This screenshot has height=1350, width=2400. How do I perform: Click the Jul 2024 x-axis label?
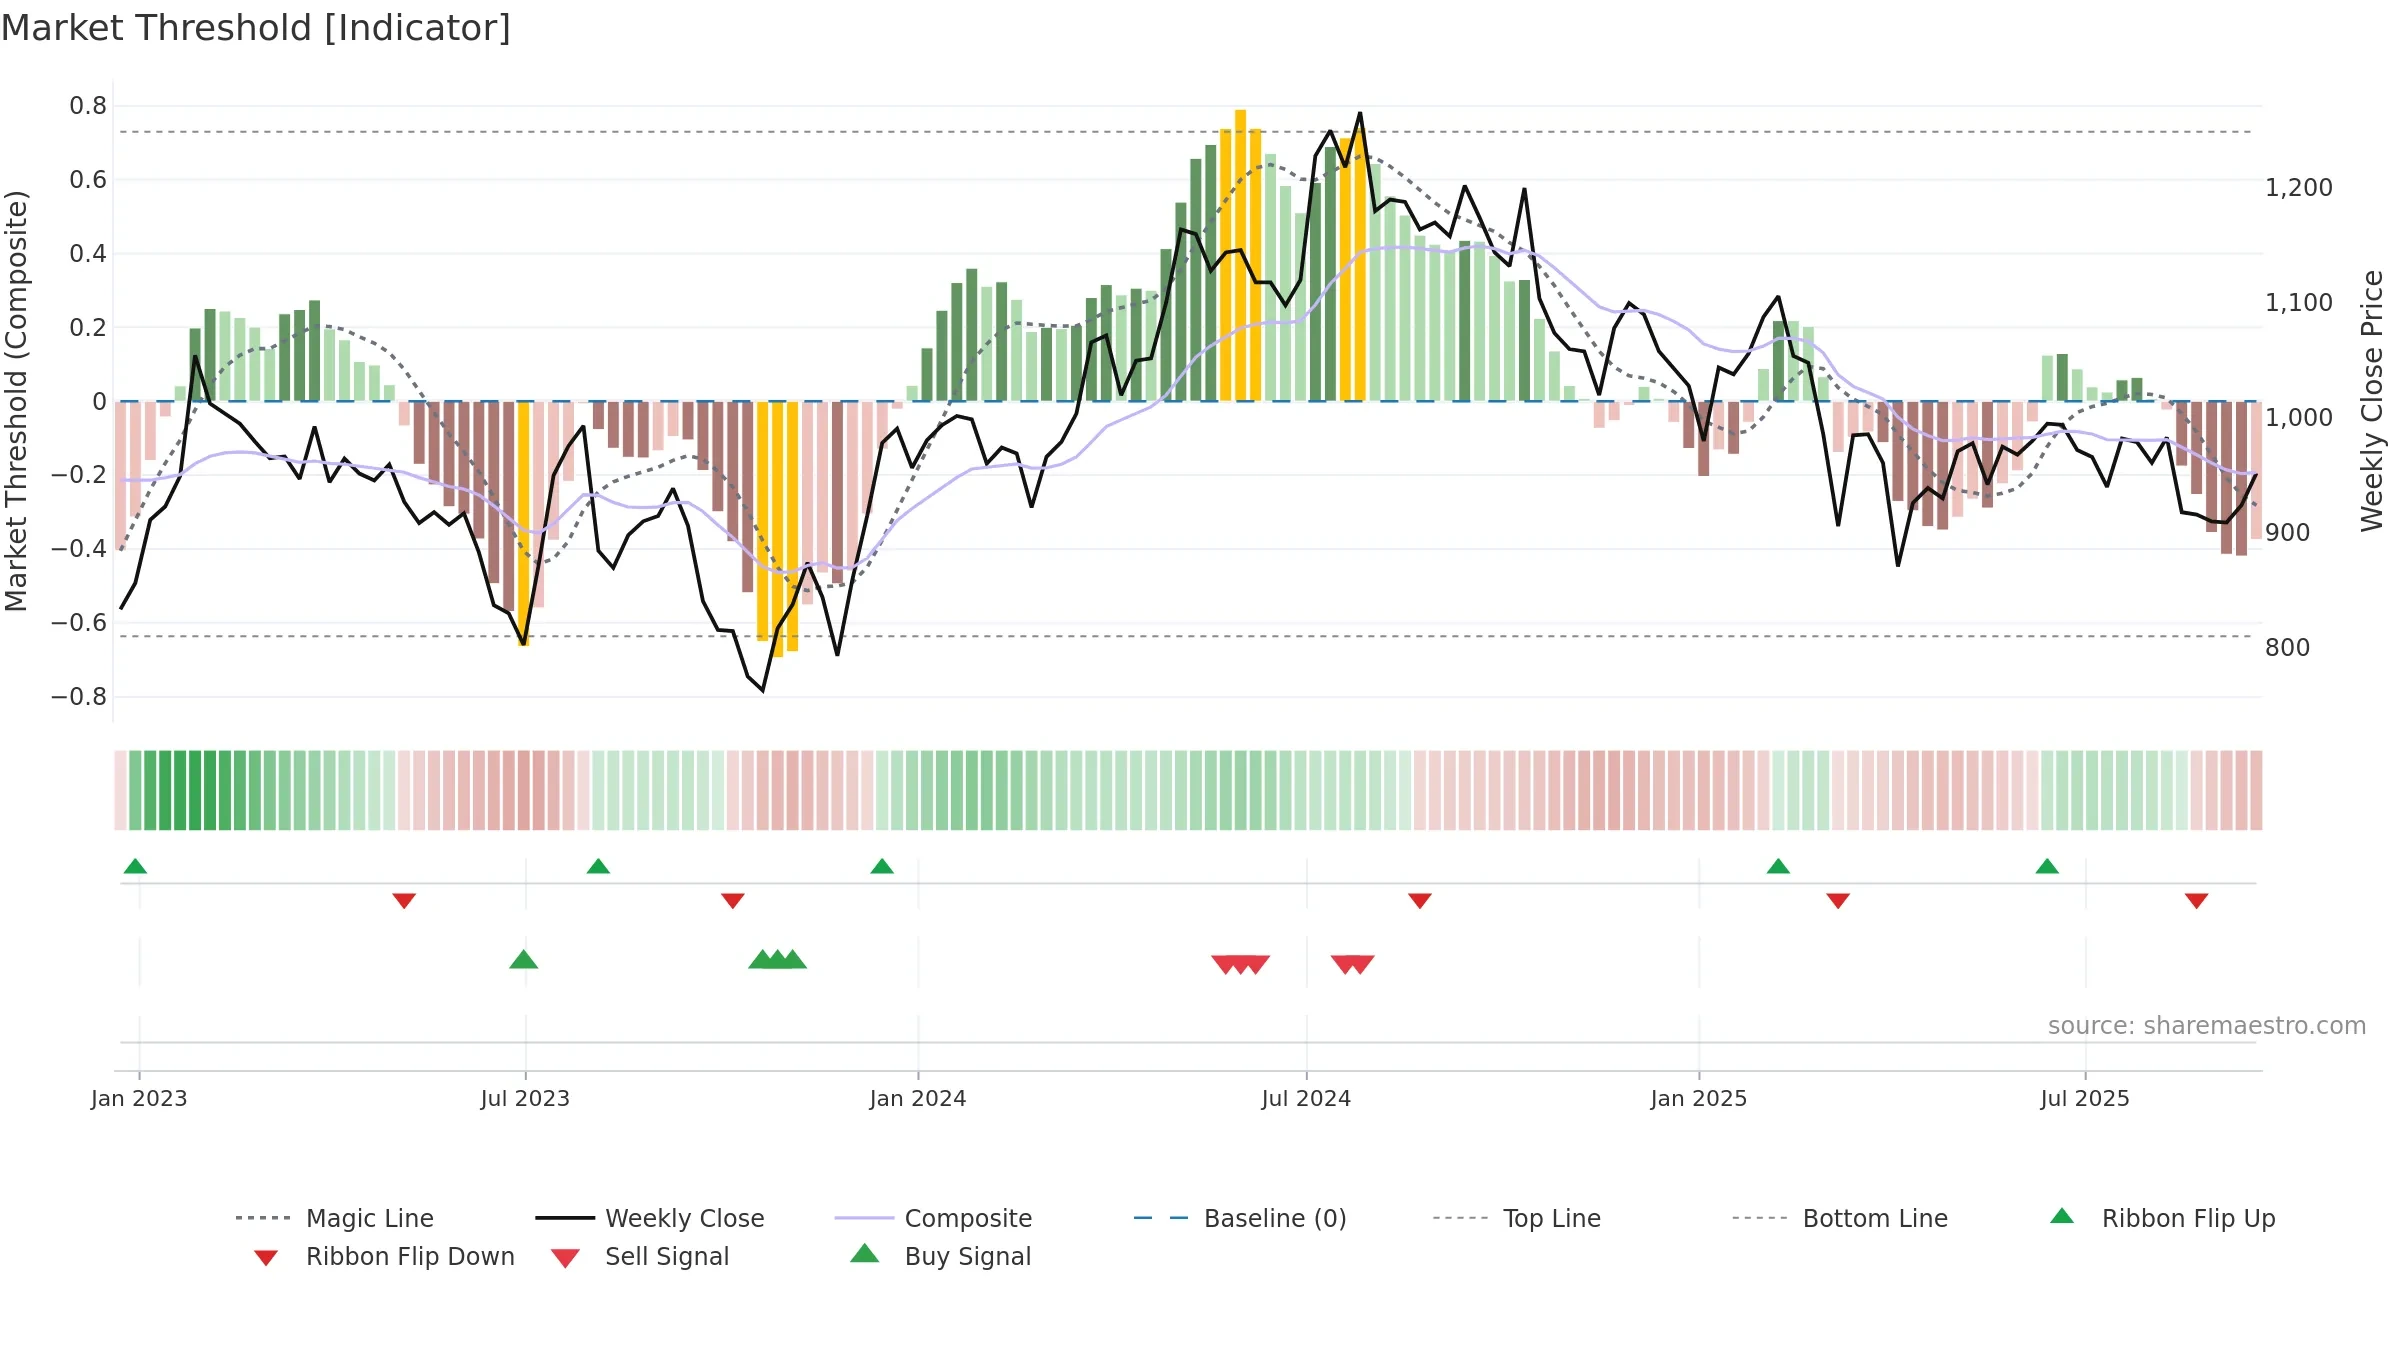point(1306,1098)
